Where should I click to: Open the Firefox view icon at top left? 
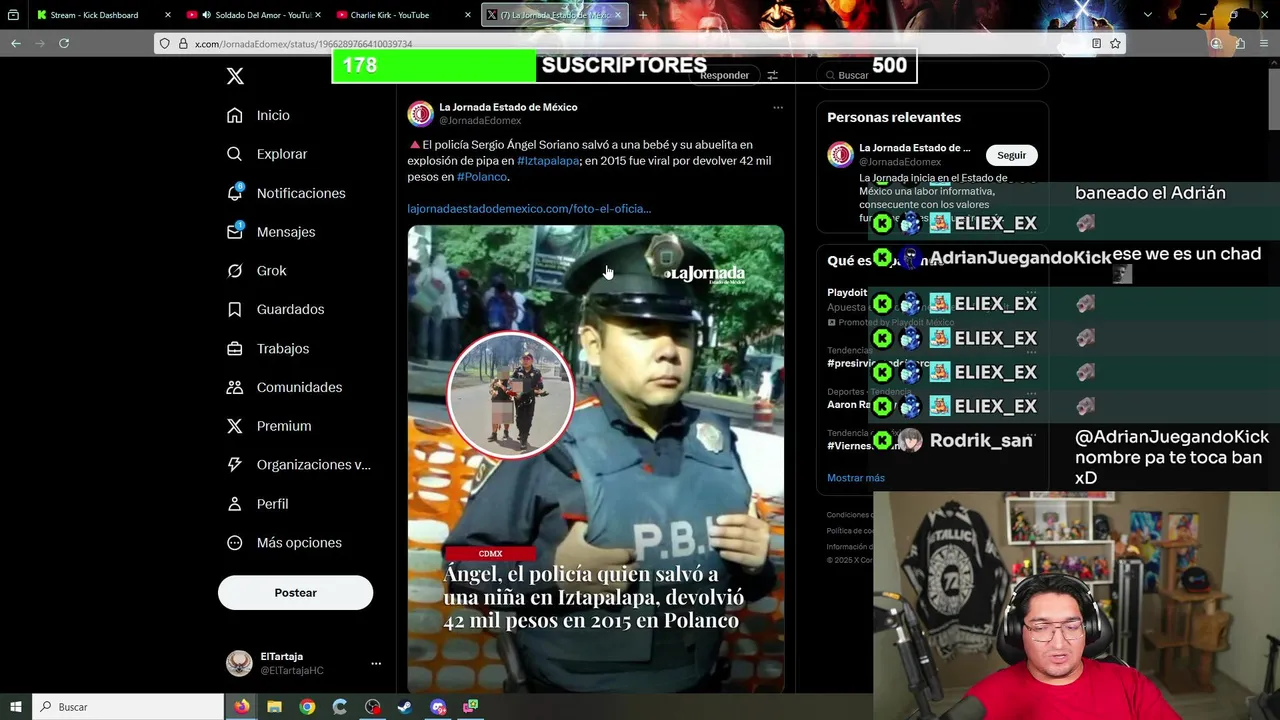(x=13, y=15)
